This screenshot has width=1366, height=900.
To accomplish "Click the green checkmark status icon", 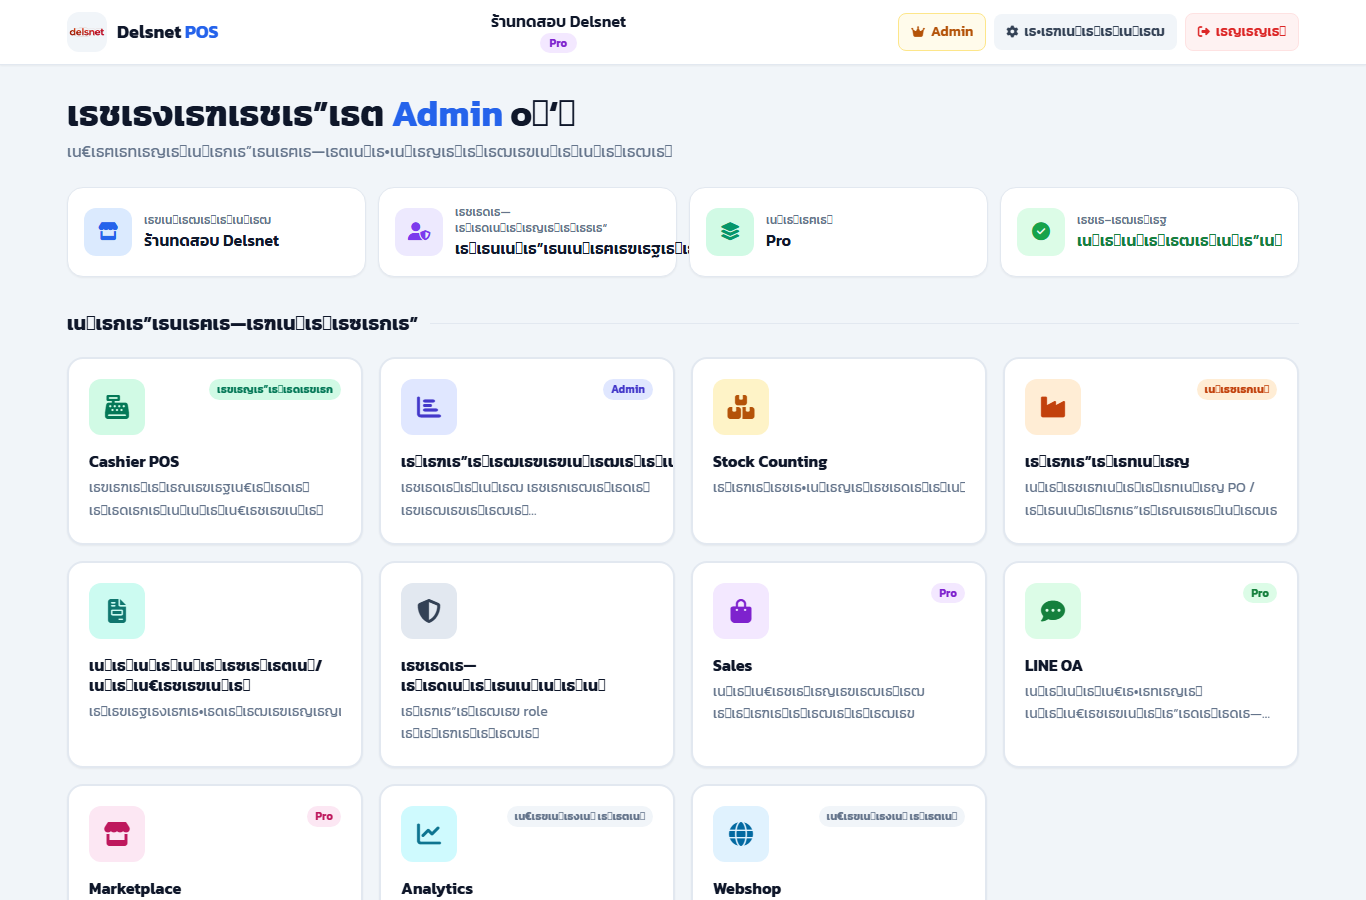I will [x=1041, y=232].
